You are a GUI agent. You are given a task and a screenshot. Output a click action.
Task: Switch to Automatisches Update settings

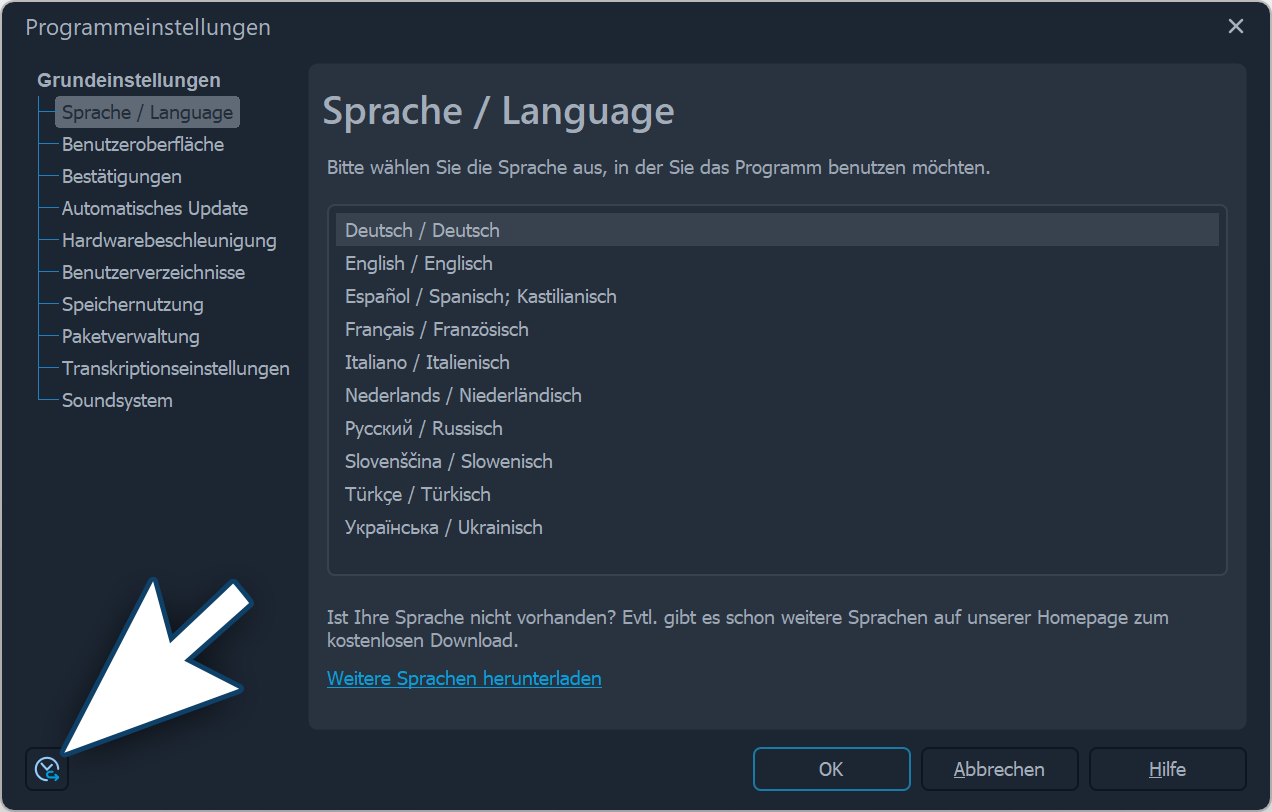[154, 208]
